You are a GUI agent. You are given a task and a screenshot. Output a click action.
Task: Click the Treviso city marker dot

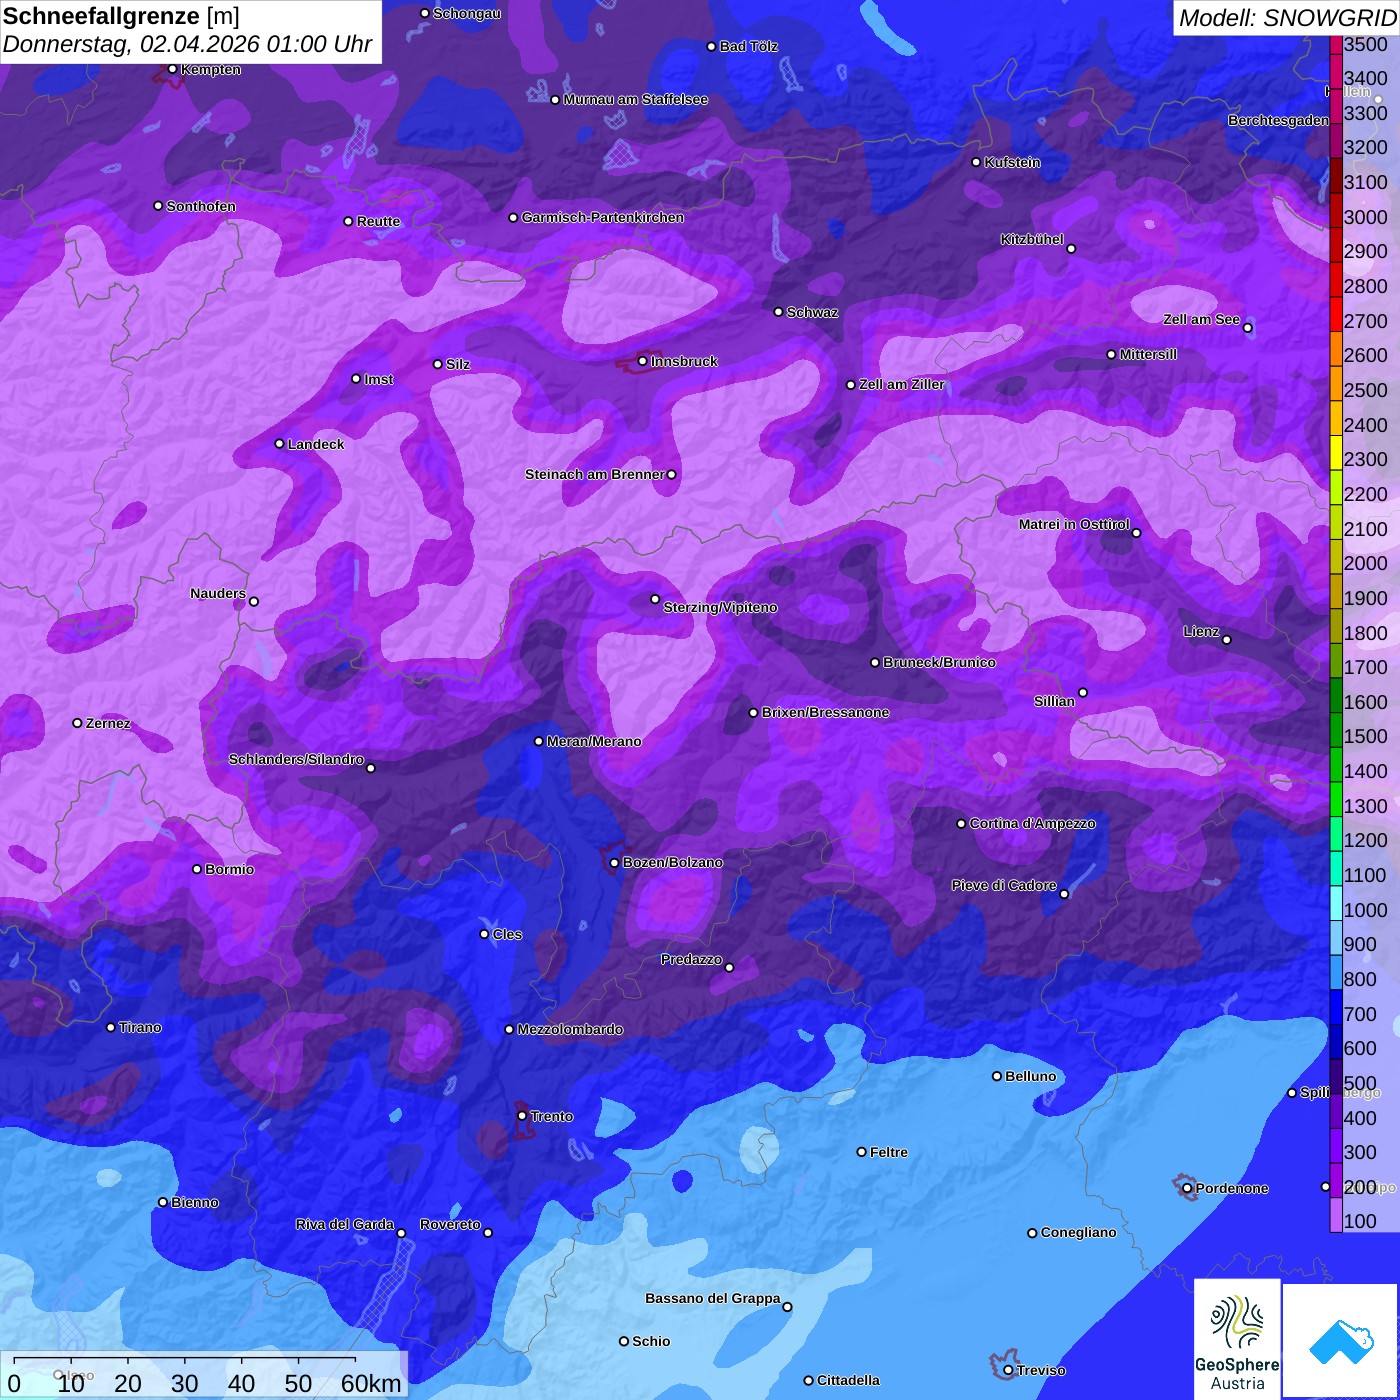coord(1008,1370)
